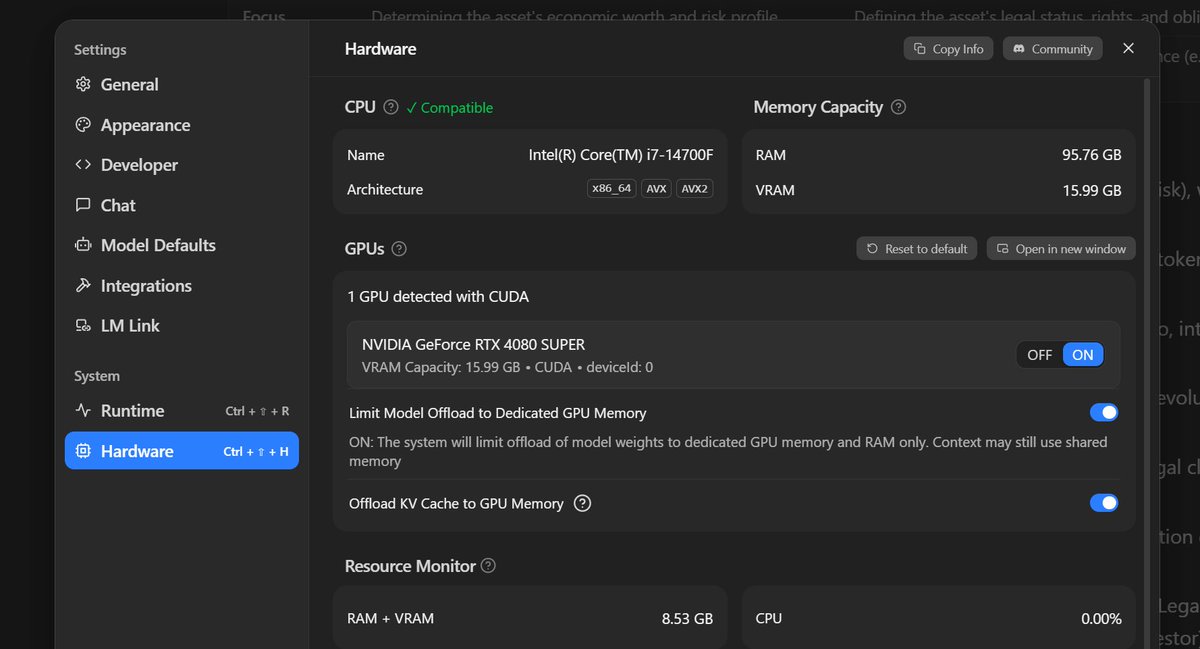Open the Integrations settings section

point(181,286)
